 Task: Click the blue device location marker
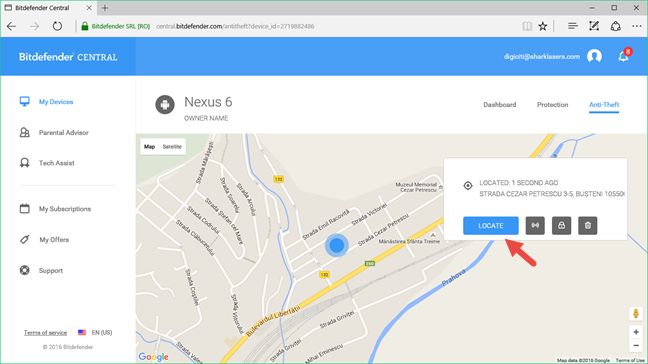(336, 245)
